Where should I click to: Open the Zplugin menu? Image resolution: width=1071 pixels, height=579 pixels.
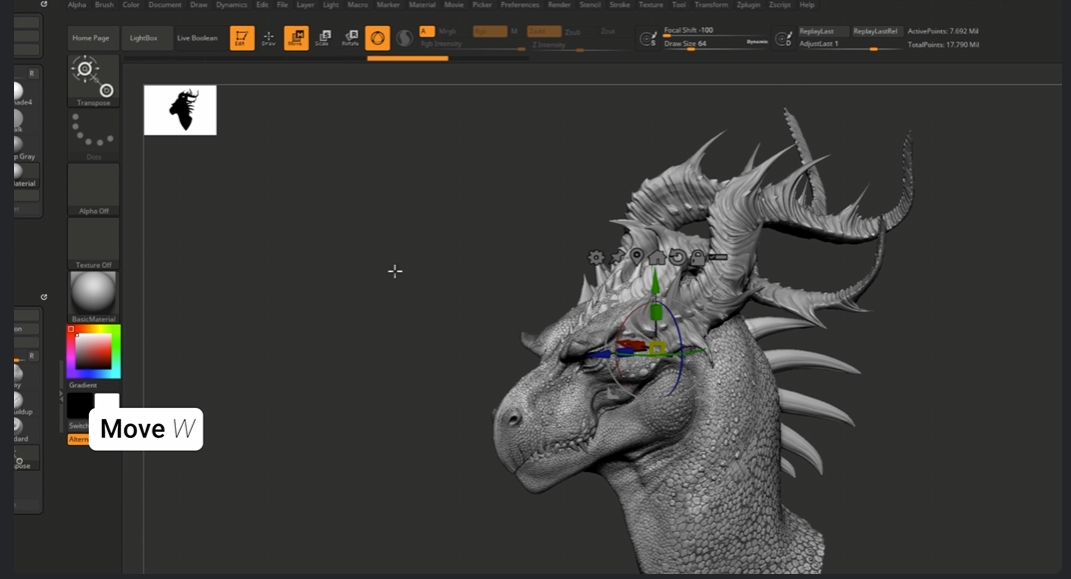[749, 5]
